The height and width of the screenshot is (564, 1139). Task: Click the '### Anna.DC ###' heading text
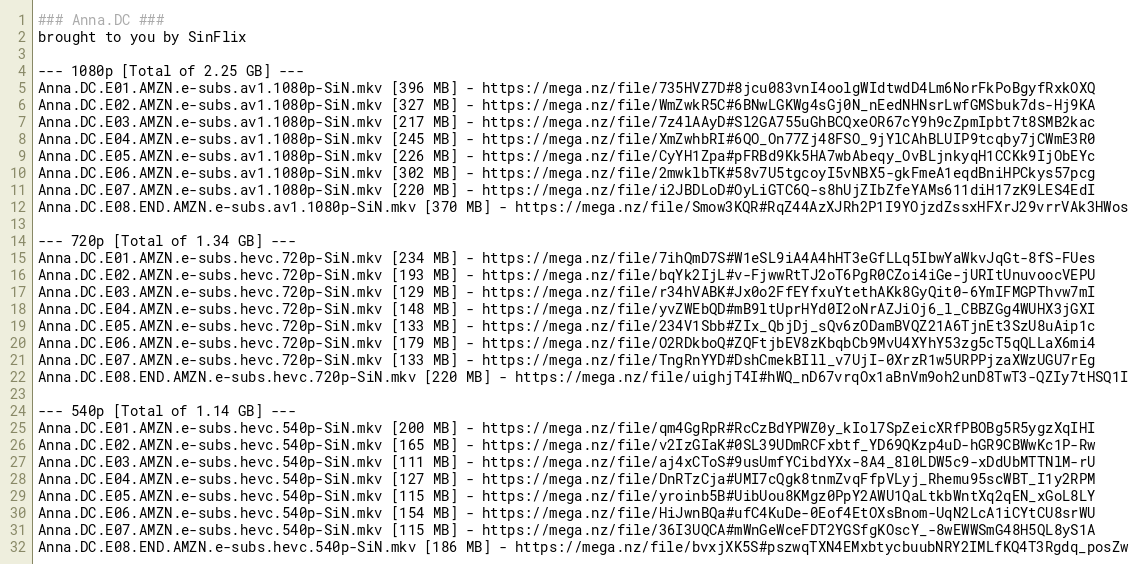click(101, 20)
